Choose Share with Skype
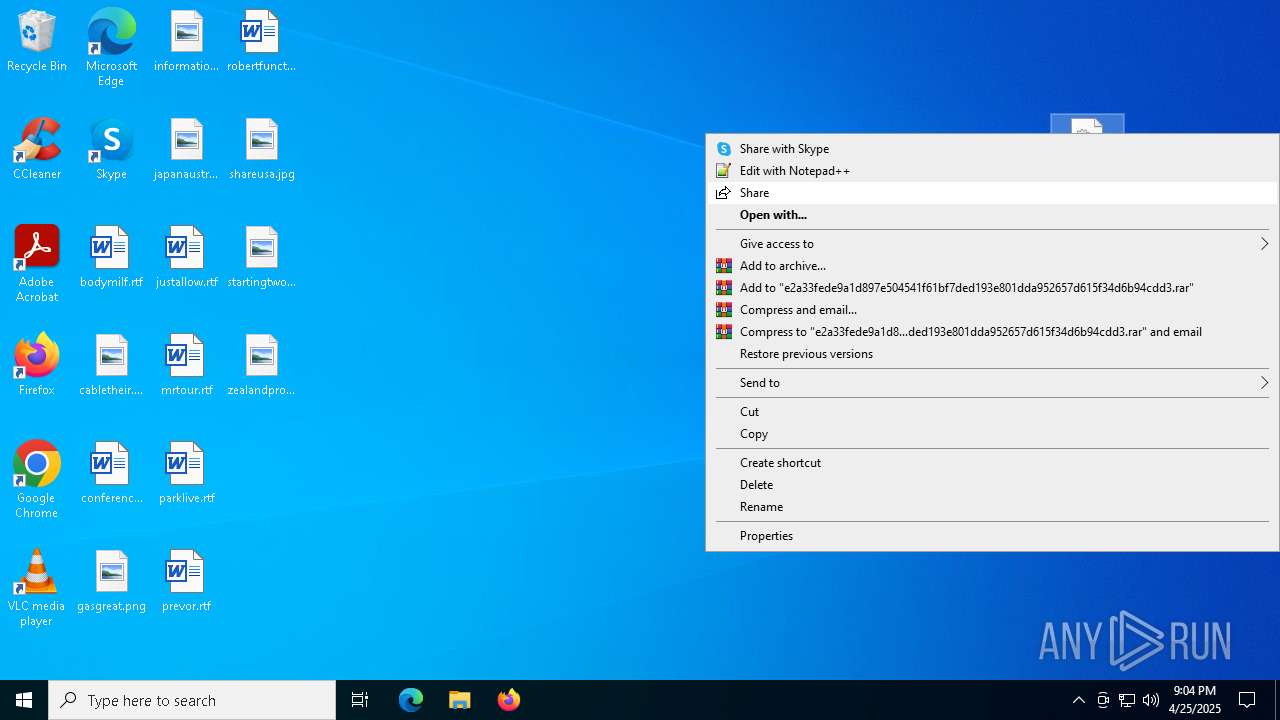Screen dimensions: 1280x720 click(992, 149)
